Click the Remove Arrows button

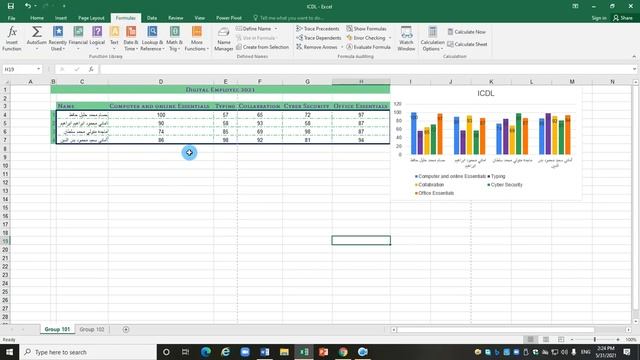(x=317, y=47)
